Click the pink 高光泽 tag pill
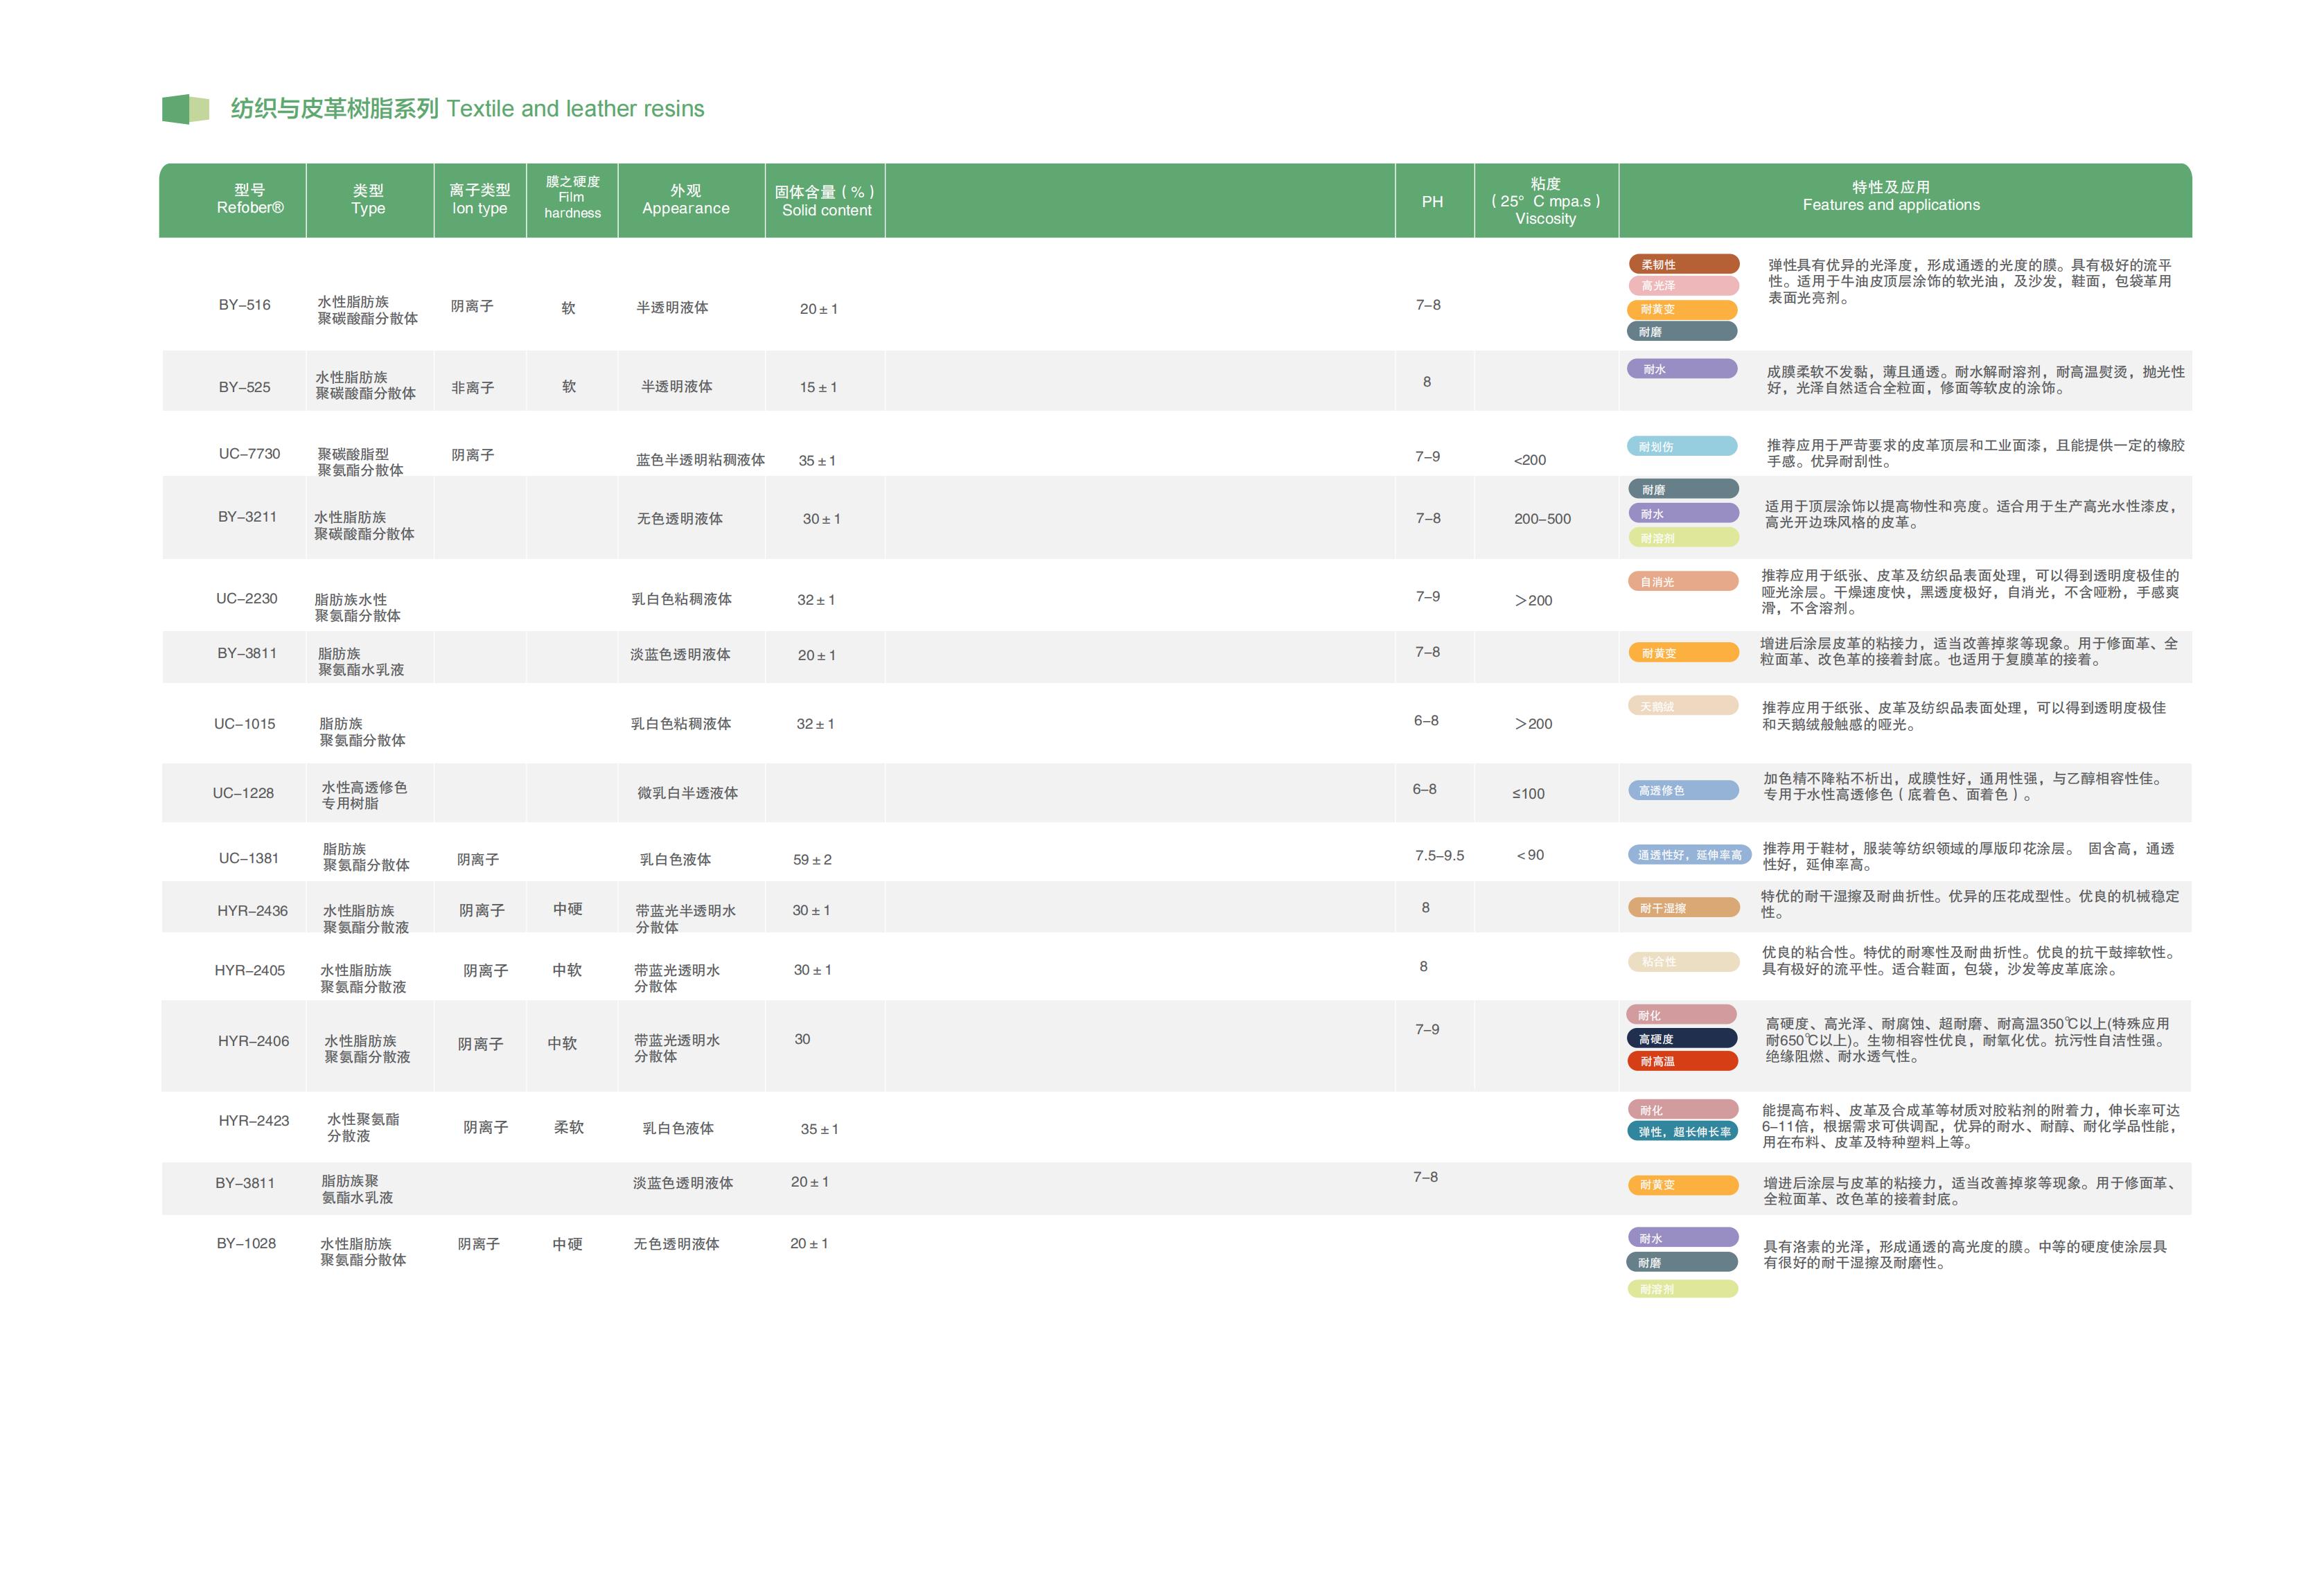Viewport: 2324px width, 1587px height. pos(1683,286)
